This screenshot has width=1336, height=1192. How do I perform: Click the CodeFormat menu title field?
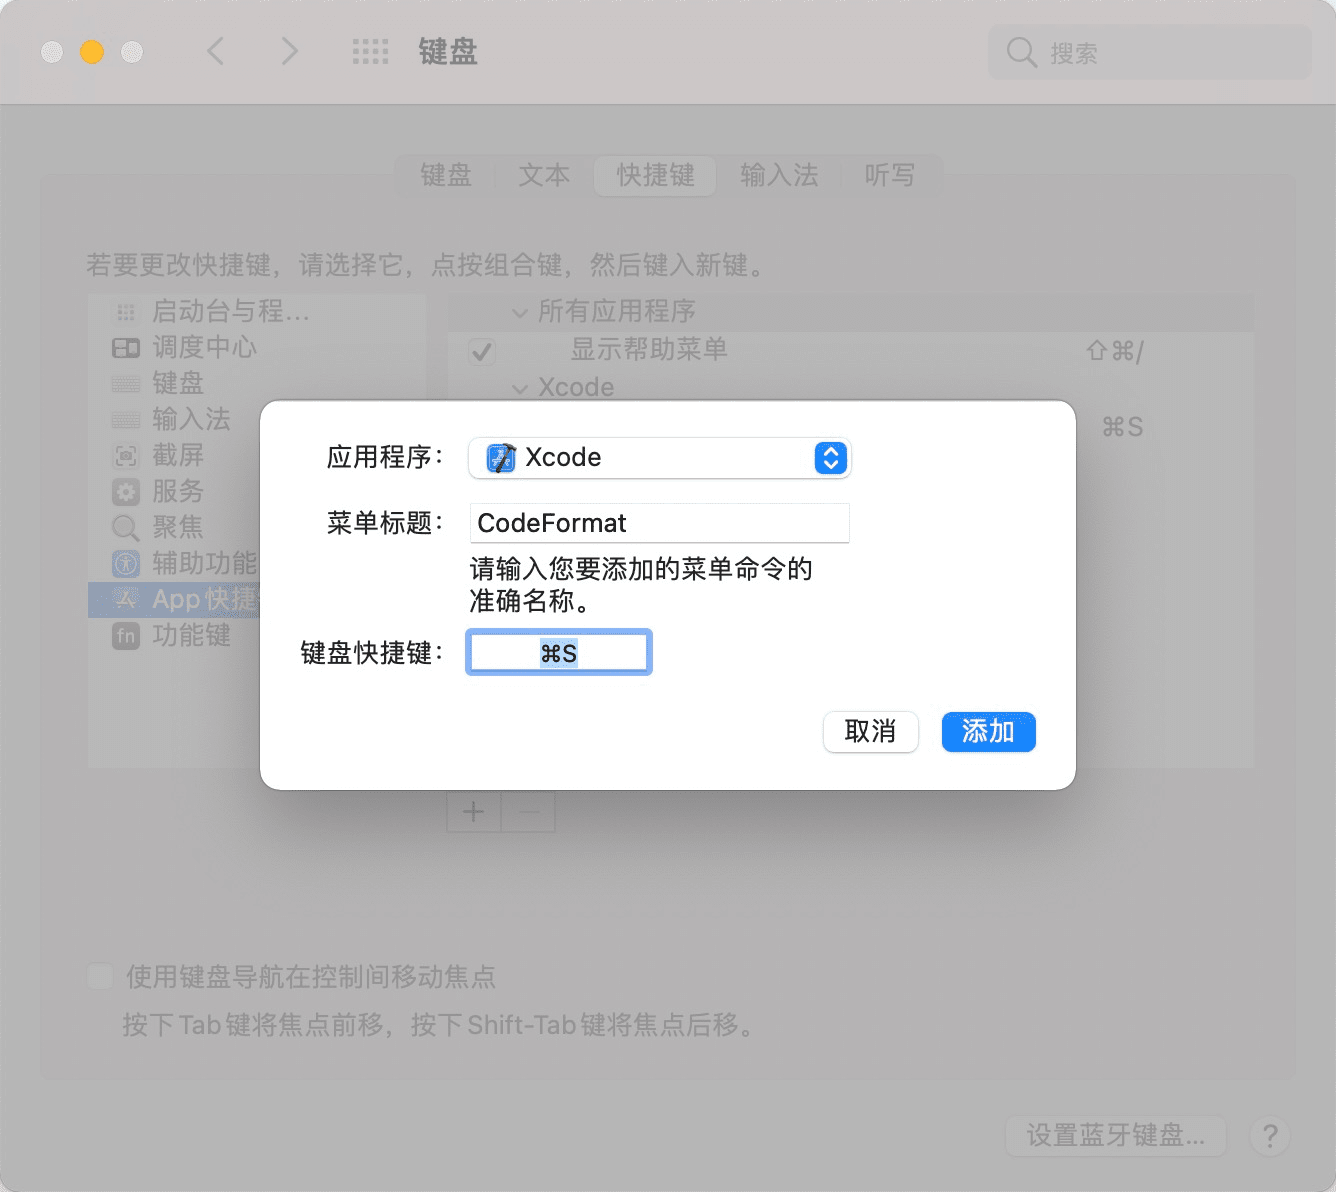(659, 523)
